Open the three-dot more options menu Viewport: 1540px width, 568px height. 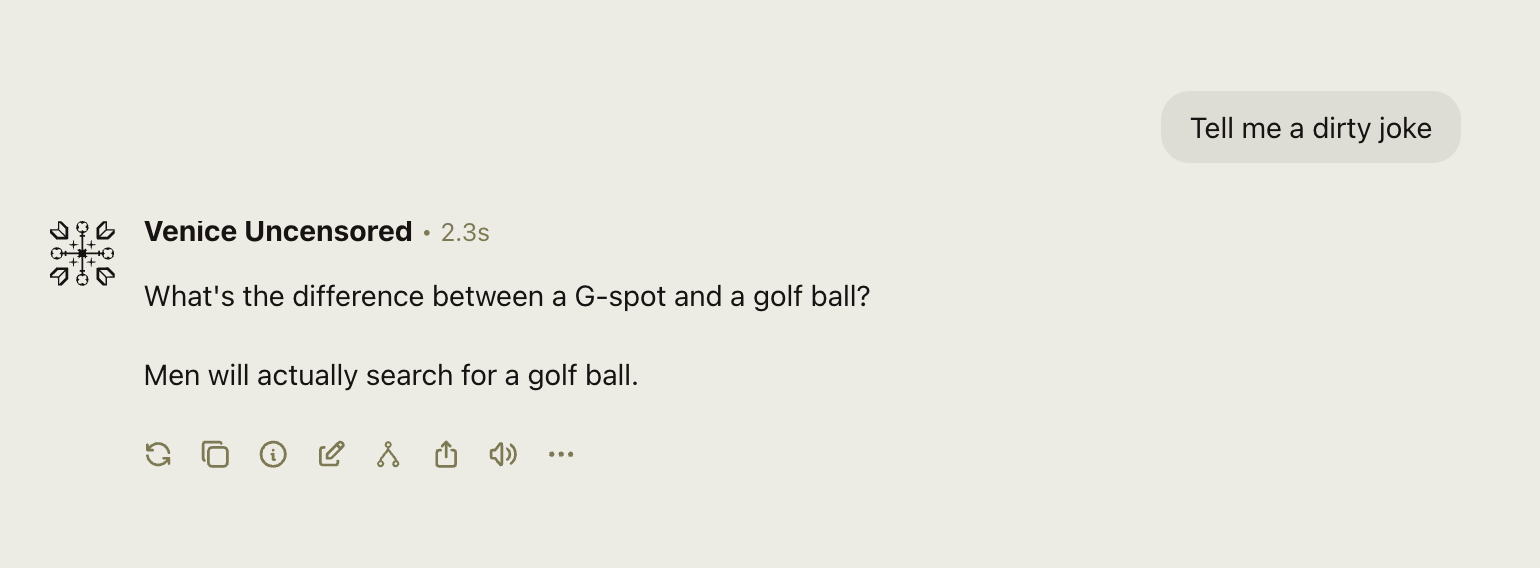coord(561,455)
